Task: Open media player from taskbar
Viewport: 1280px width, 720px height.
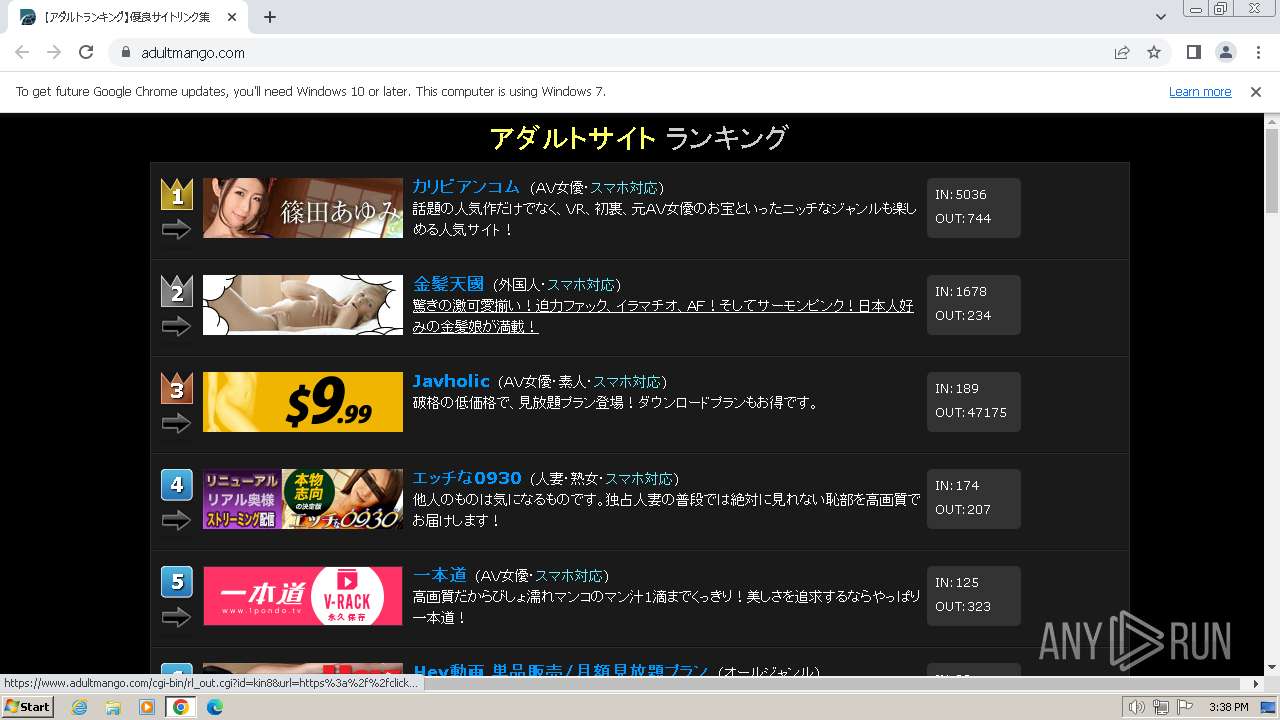Action: coord(147,707)
